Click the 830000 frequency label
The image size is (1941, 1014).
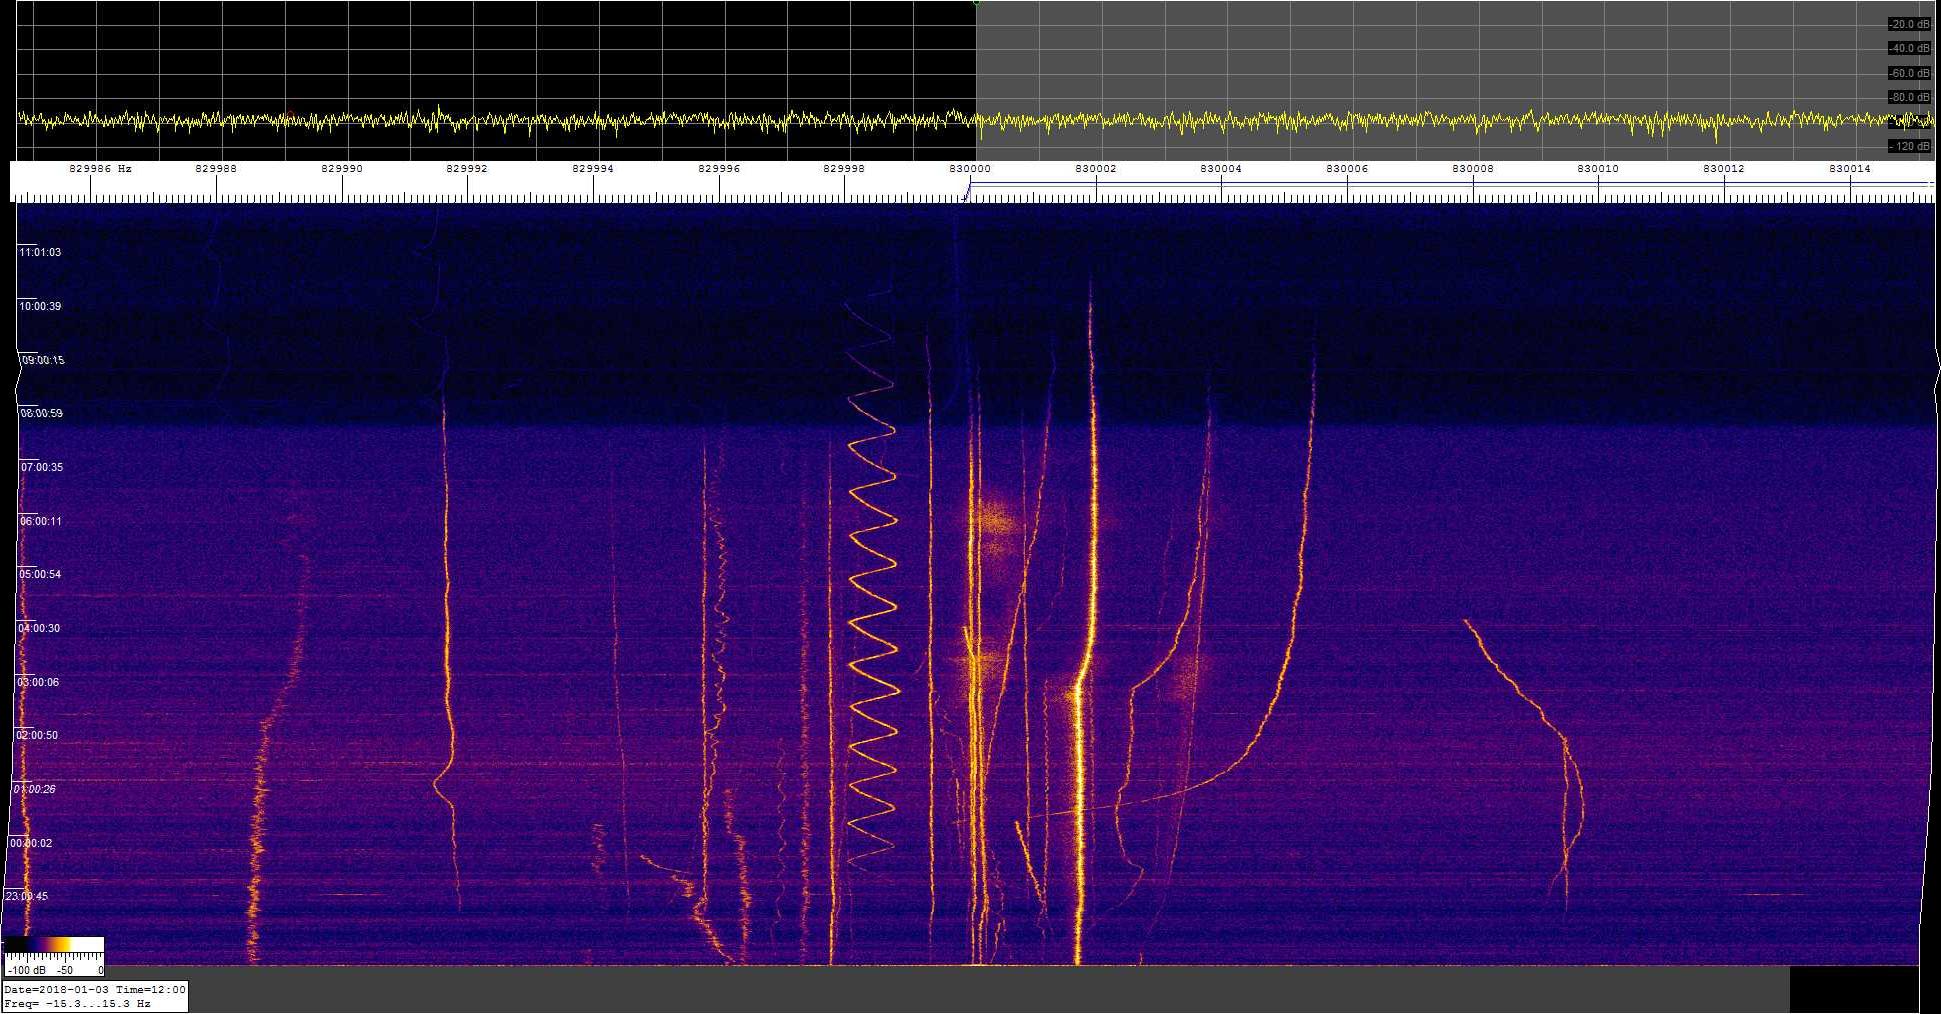point(969,169)
